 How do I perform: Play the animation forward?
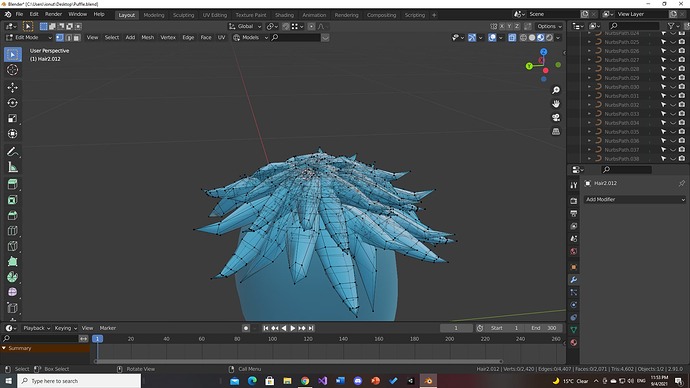293,328
